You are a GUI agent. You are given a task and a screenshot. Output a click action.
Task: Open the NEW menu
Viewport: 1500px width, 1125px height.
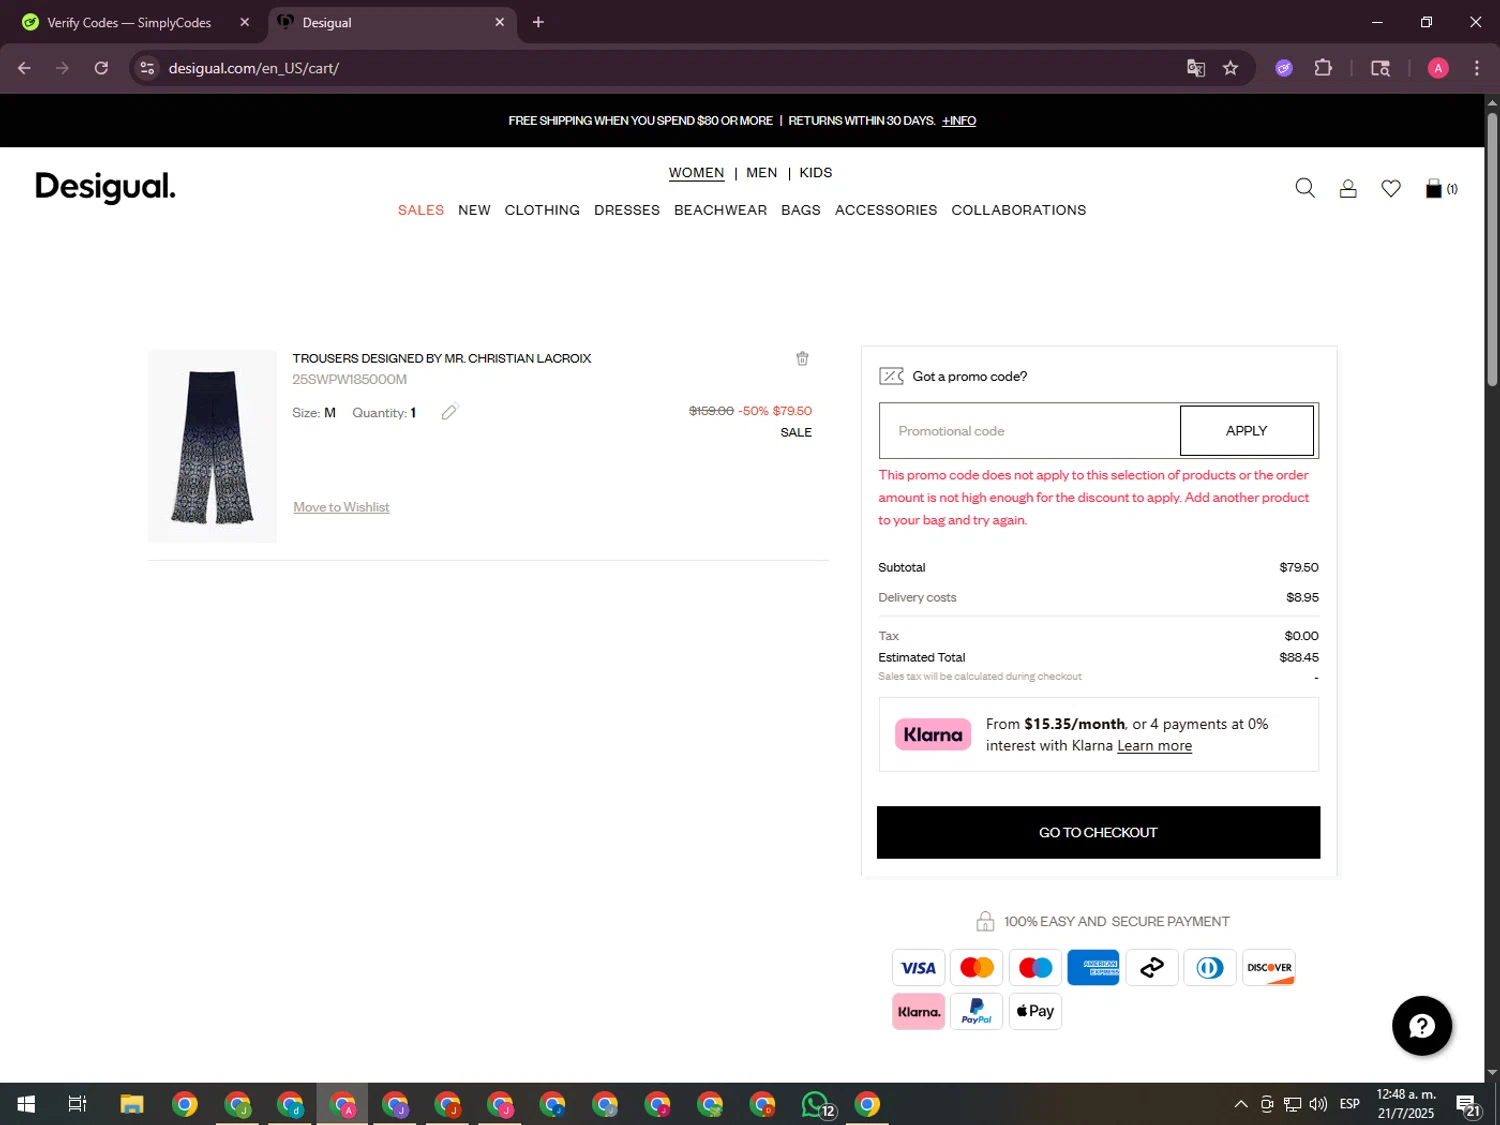(474, 210)
